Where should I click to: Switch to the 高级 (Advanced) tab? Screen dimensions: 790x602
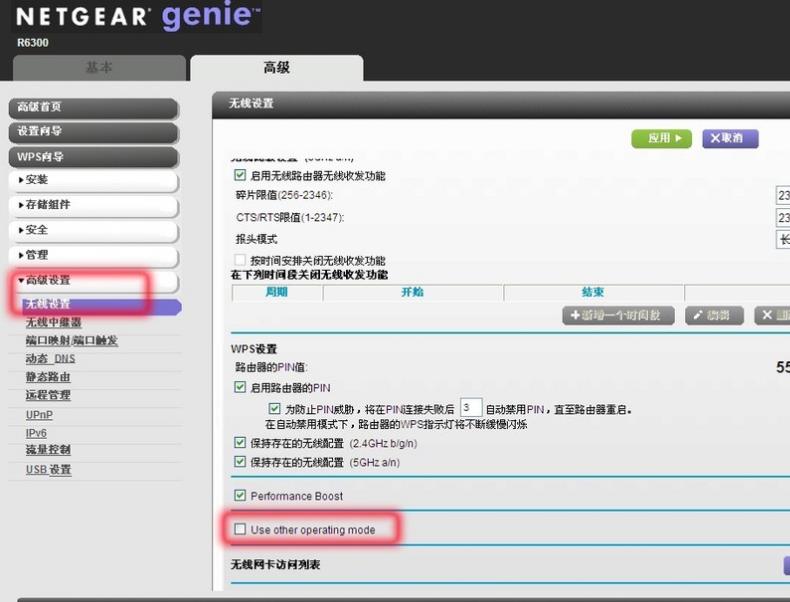click(x=276, y=68)
